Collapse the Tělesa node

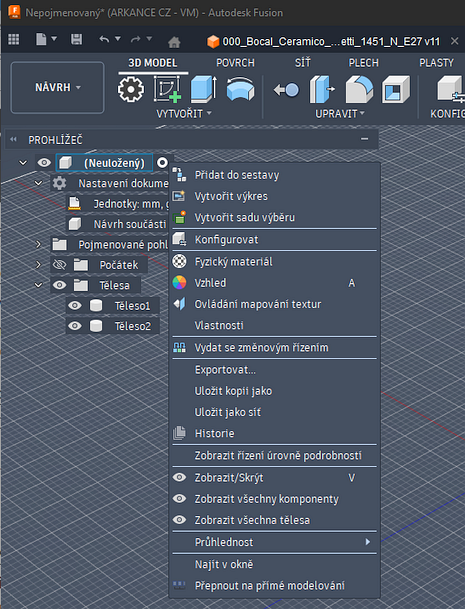point(38,285)
